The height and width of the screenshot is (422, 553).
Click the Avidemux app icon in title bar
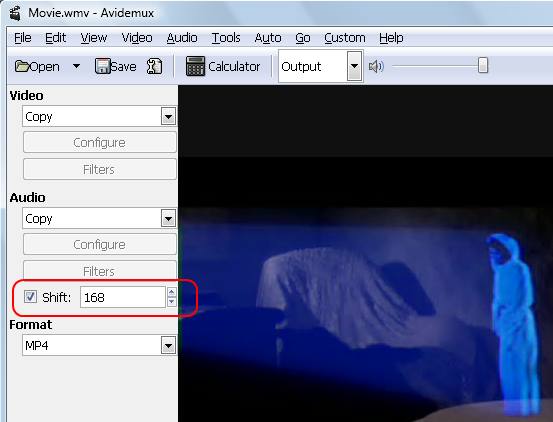[x=15, y=13]
